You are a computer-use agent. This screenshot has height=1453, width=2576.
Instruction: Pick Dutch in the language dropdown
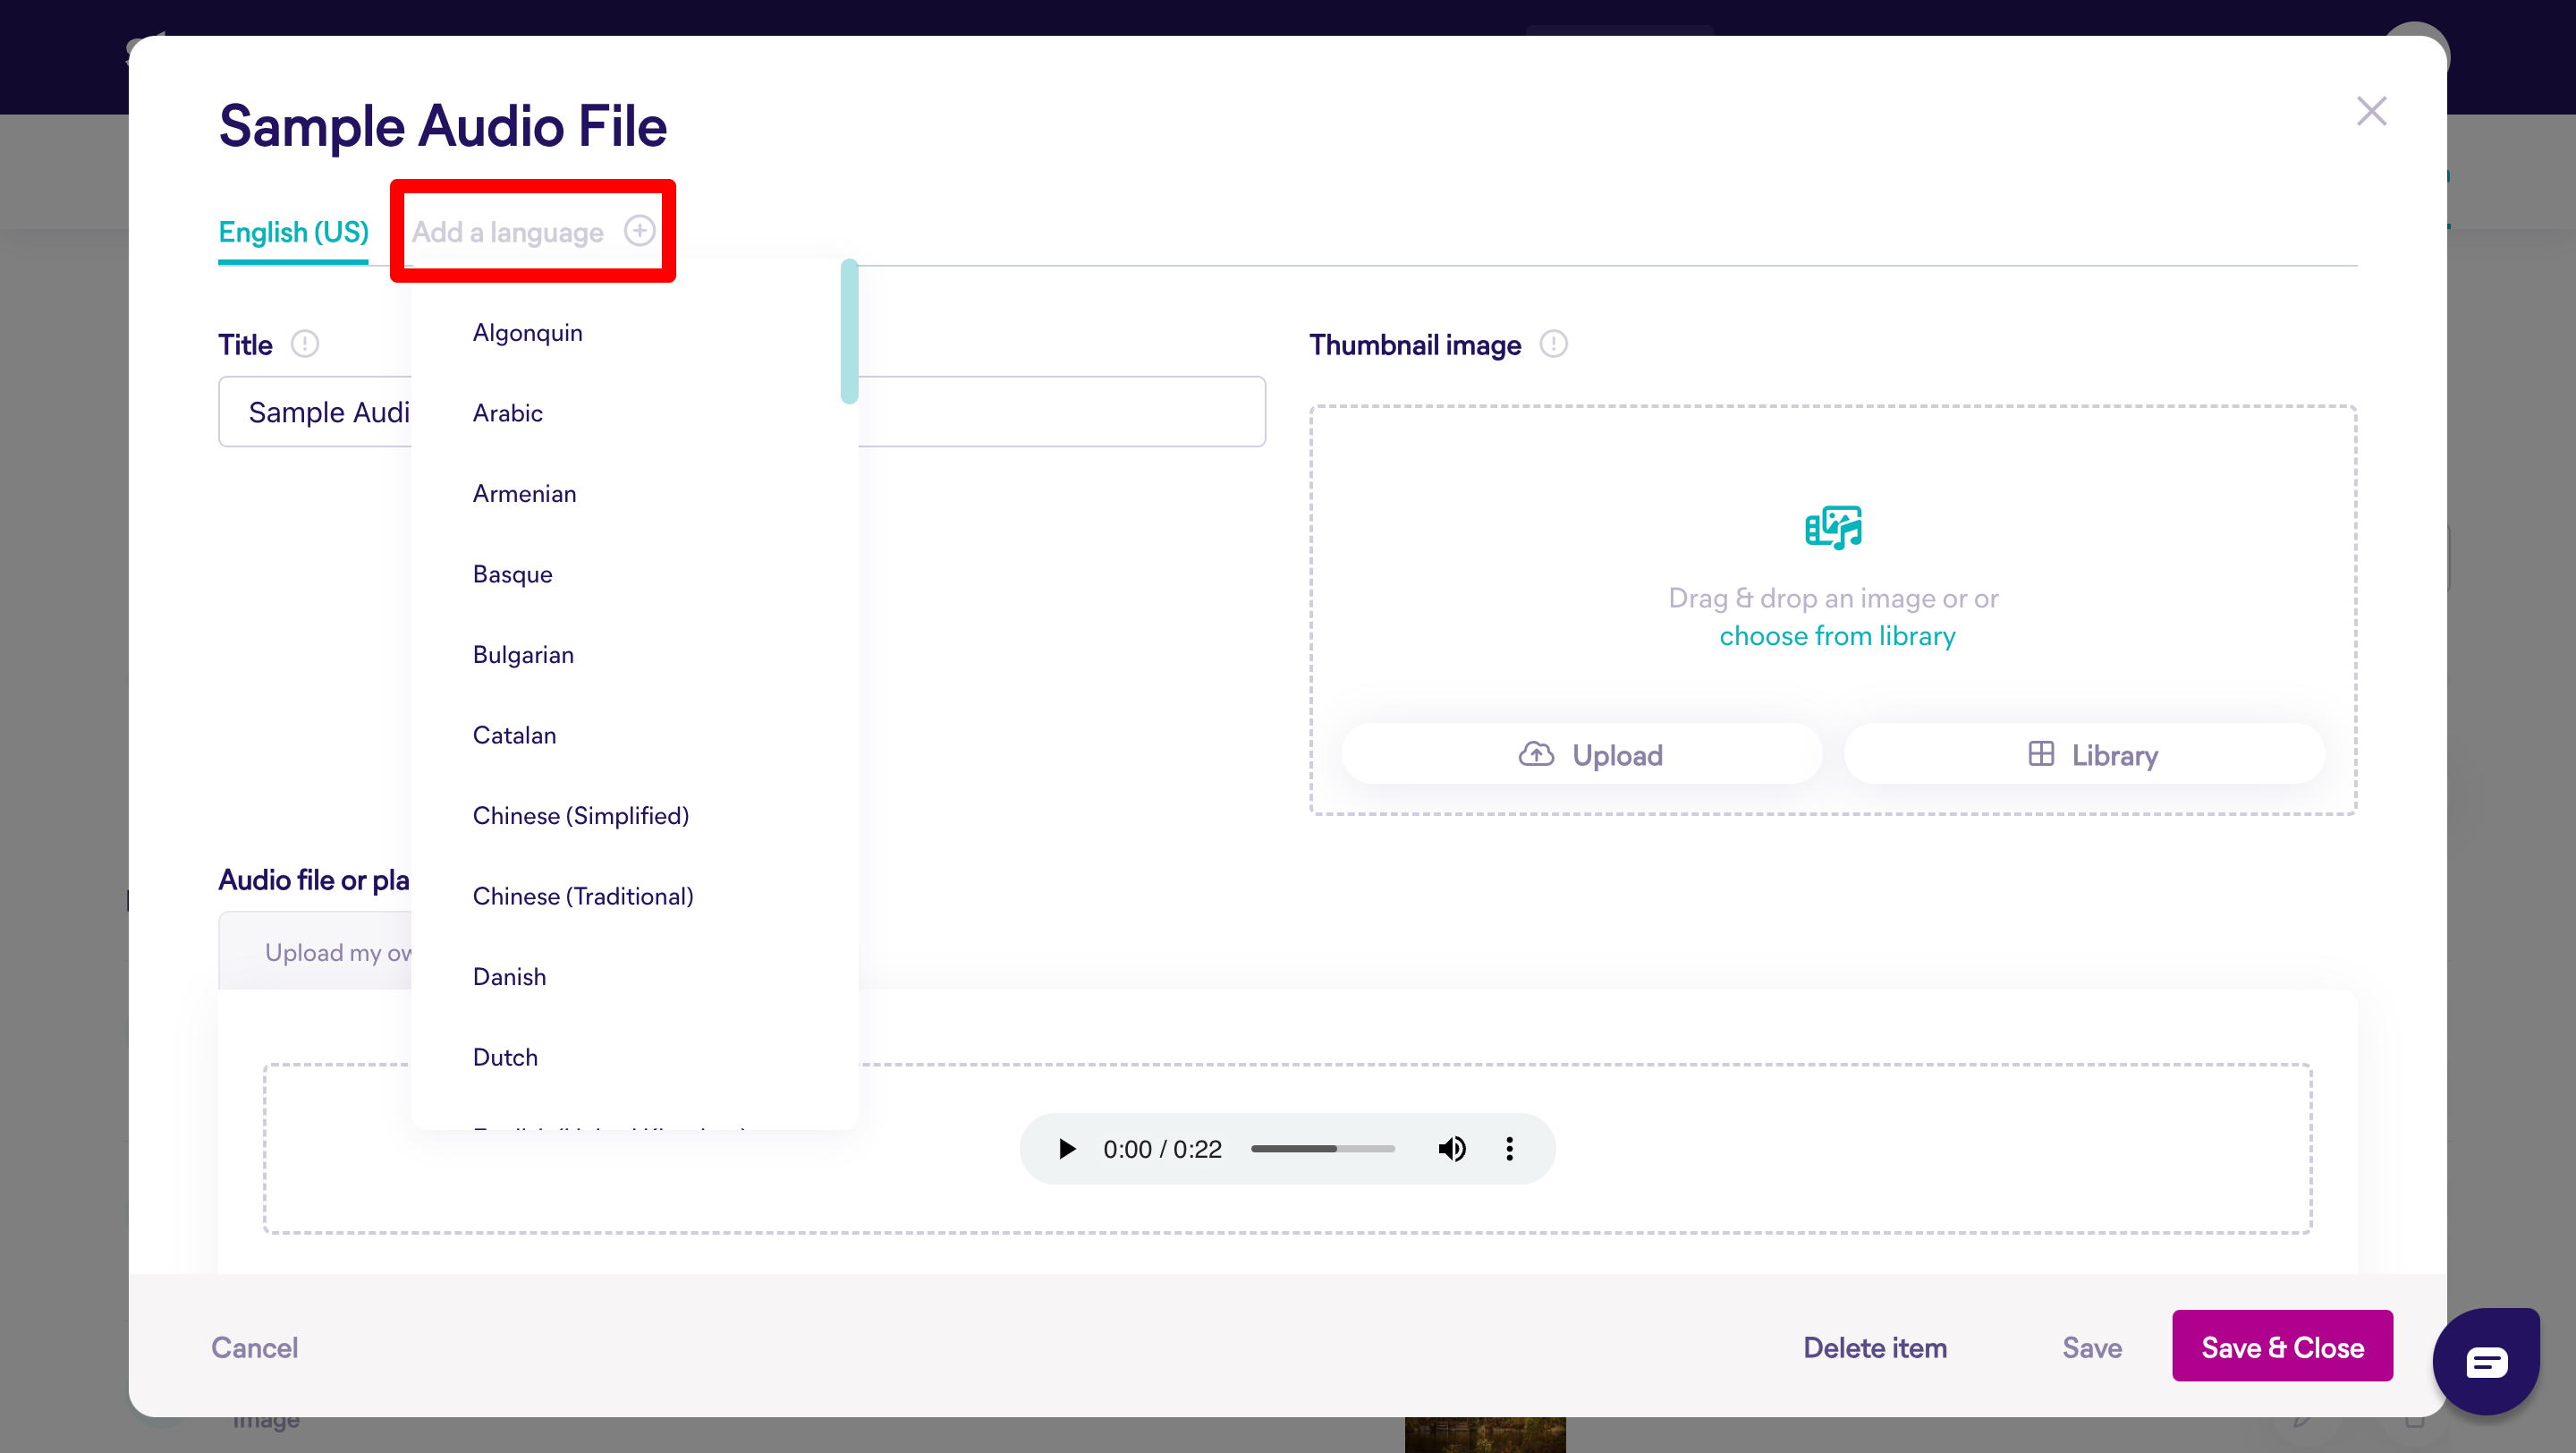(x=505, y=1057)
